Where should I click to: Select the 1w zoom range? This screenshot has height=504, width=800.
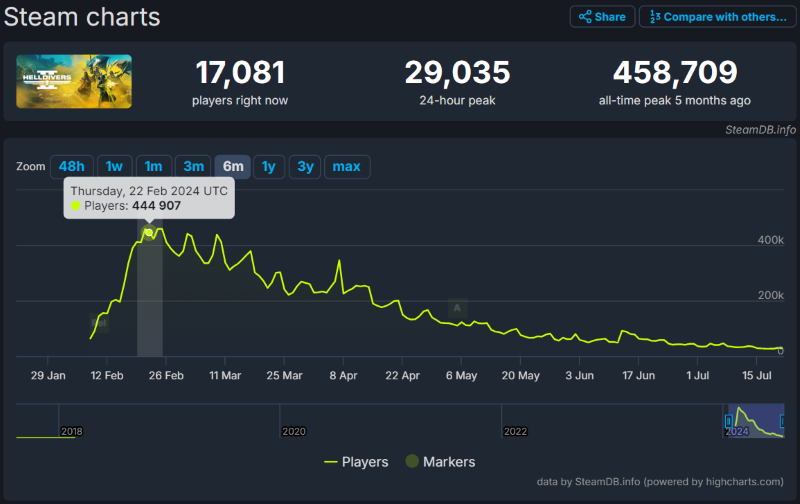point(114,166)
